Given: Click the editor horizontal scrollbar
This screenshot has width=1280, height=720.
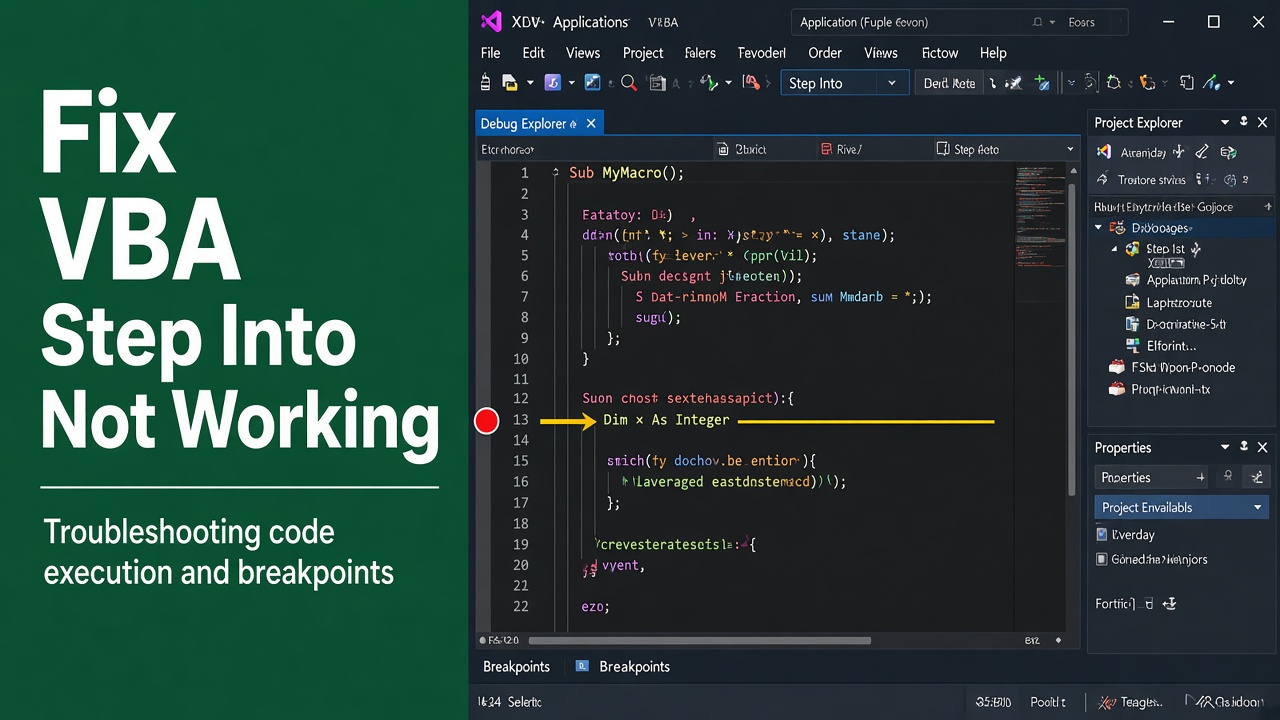Looking at the screenshot, I should pos(700,640).
